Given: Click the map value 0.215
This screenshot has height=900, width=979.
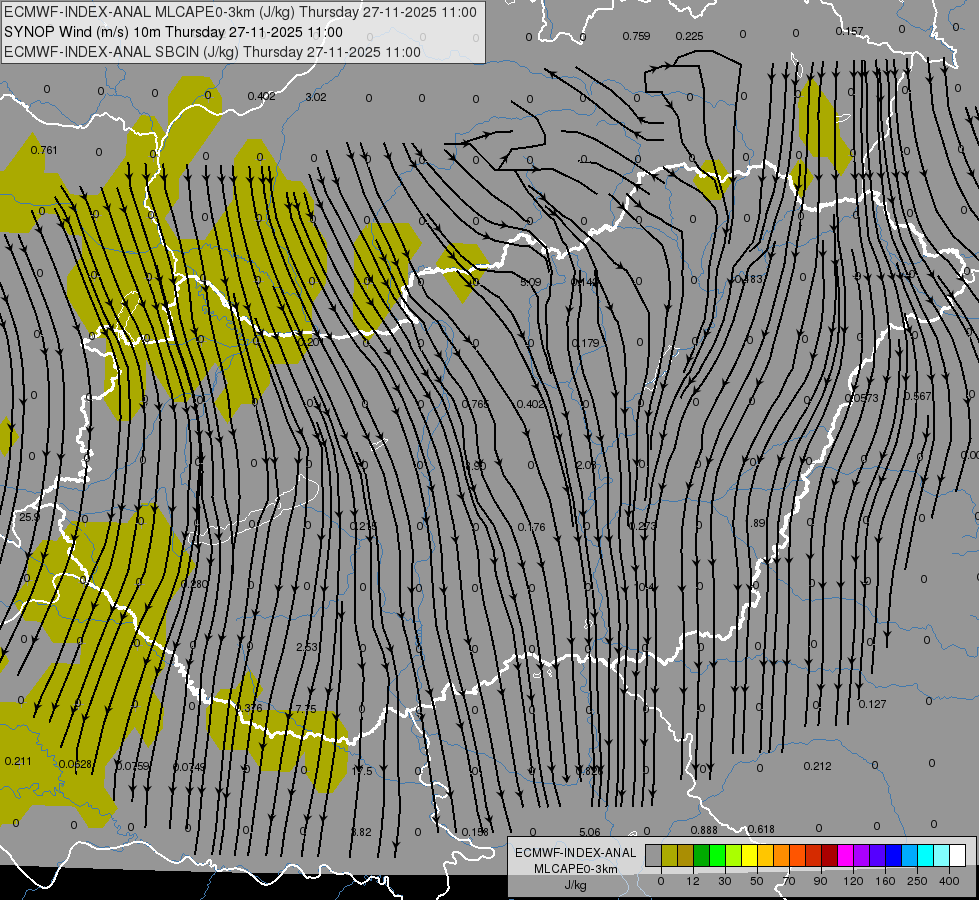Looking at the screenshot, I should click(363, 527).
